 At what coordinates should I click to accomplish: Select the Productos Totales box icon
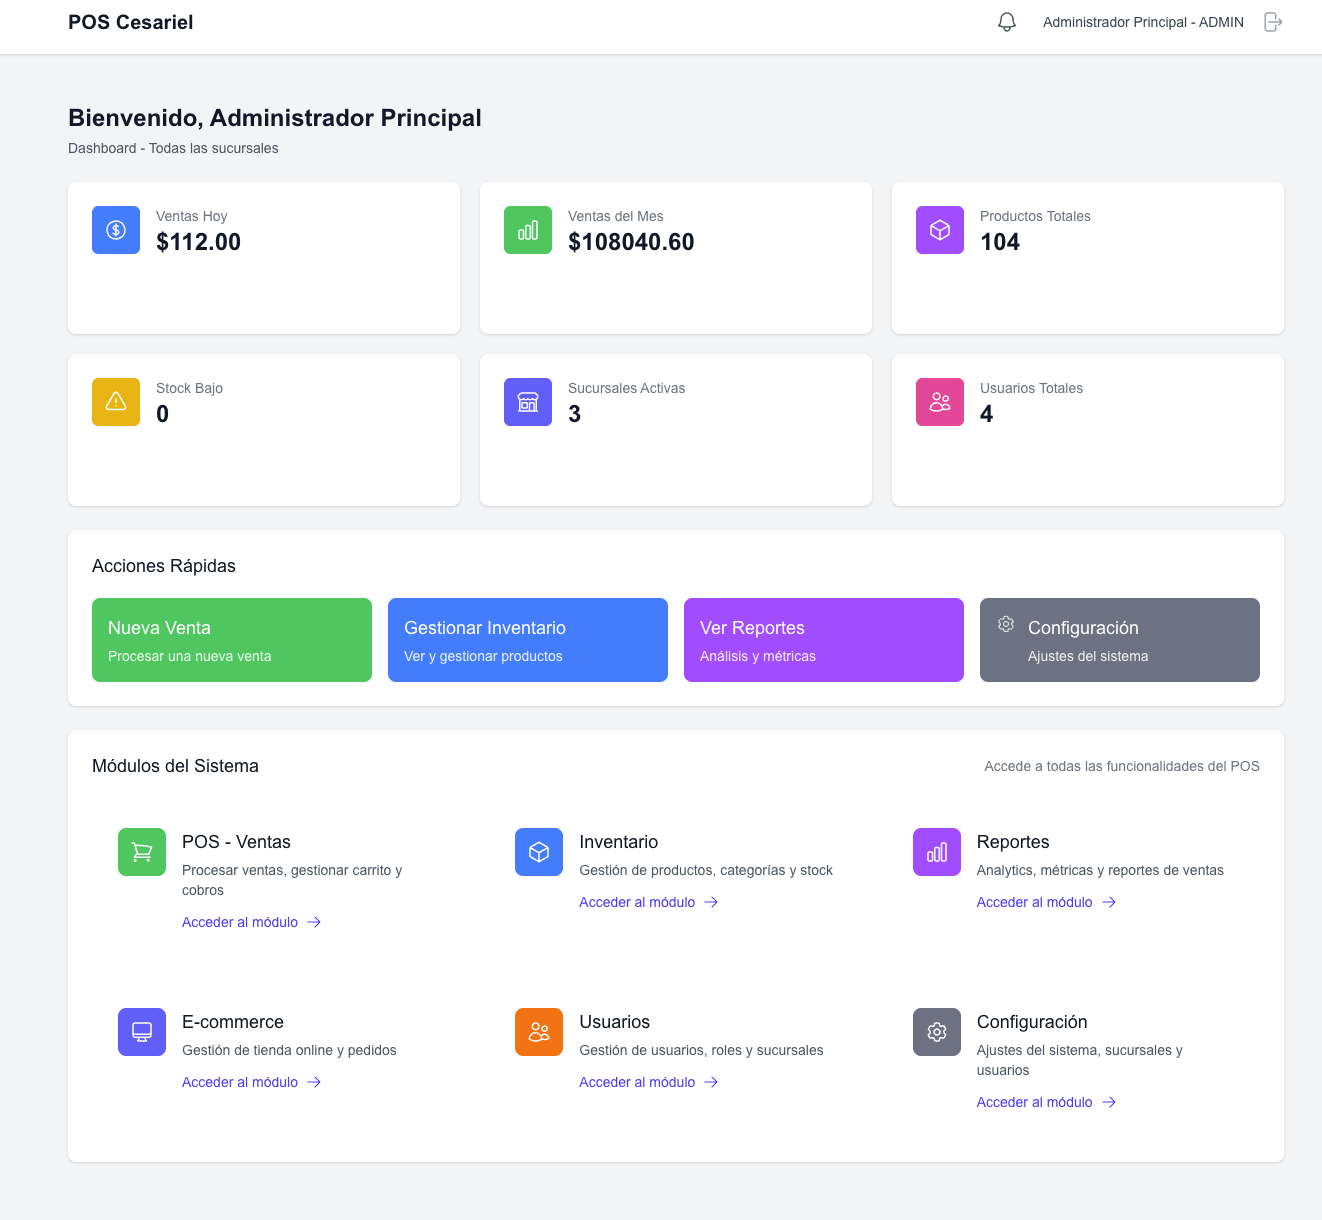[x=939, y=229]
